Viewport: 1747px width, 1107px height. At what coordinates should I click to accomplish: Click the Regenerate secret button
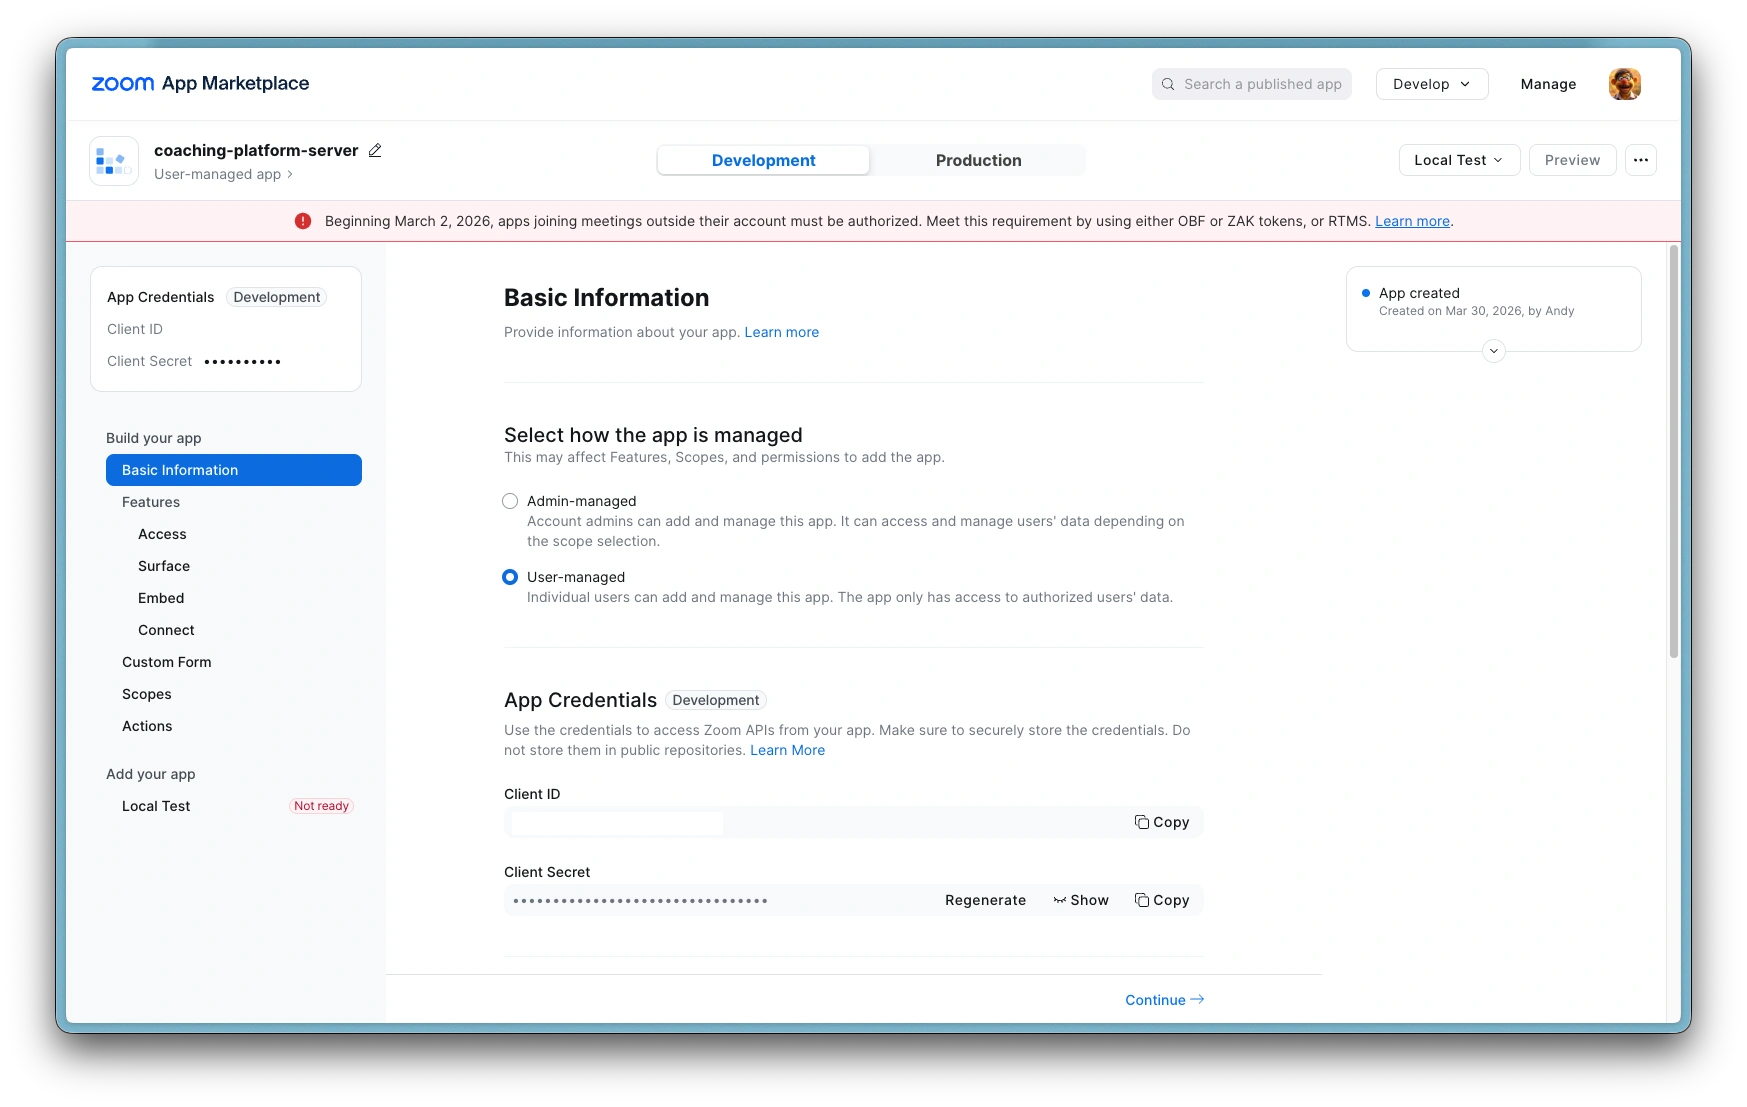[x=985, y=900]
